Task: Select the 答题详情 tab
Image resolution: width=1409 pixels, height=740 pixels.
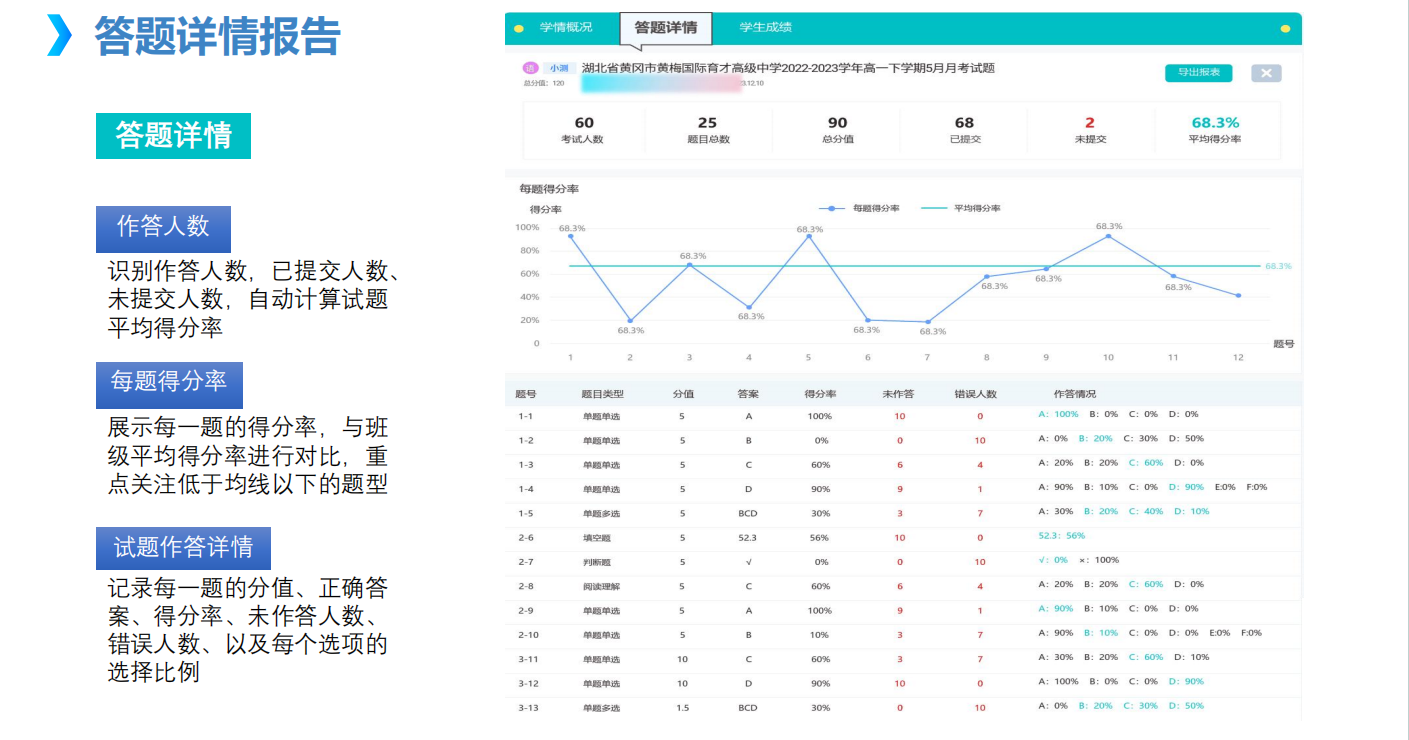Action: 666,28
